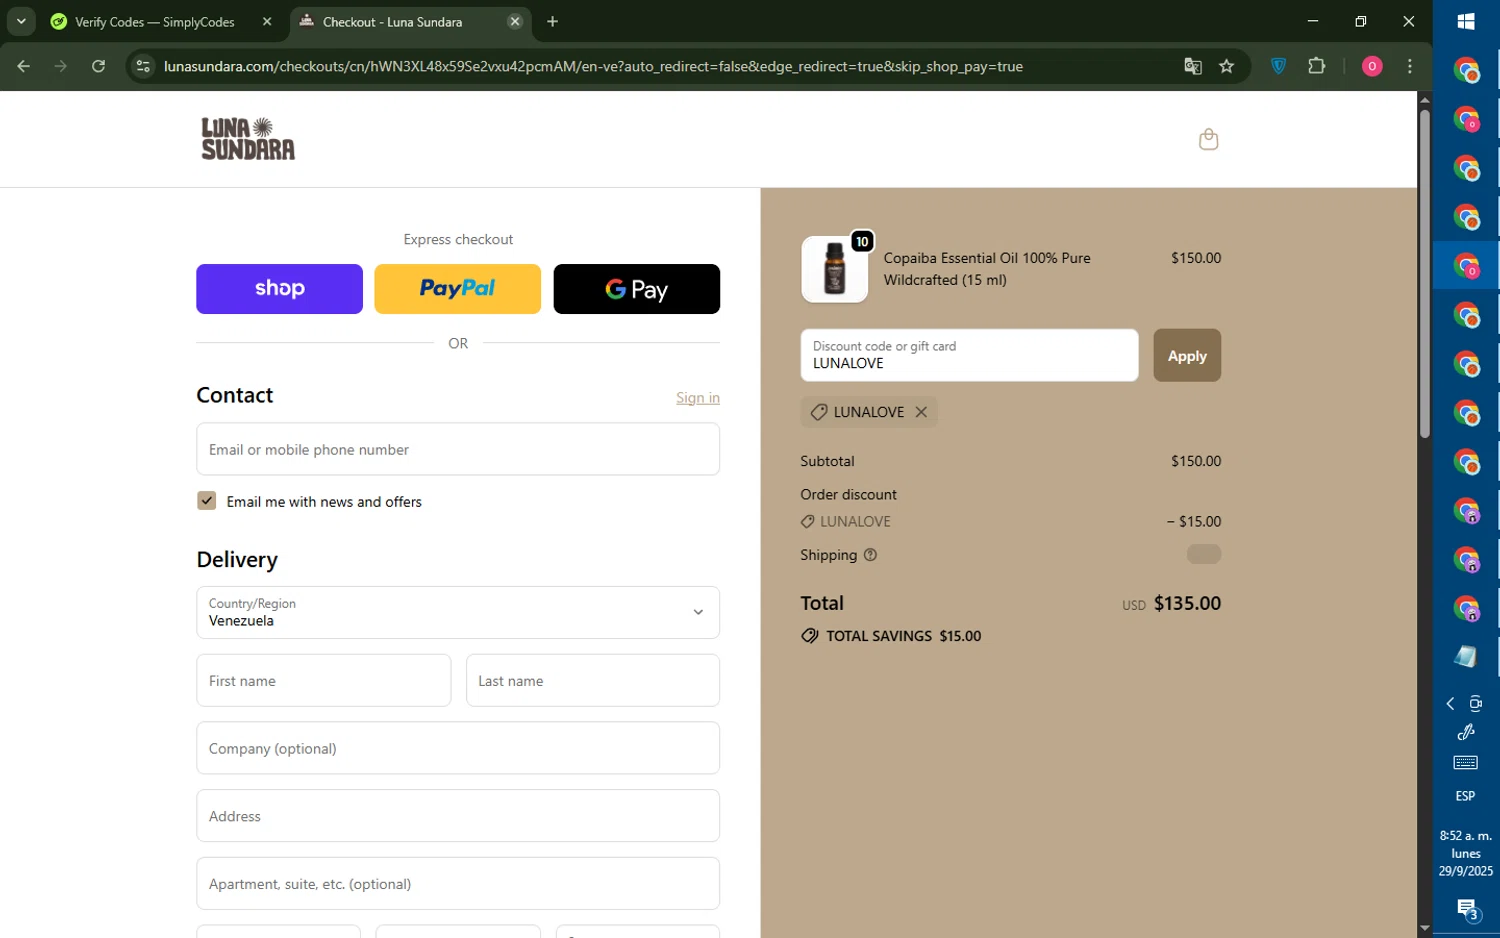Close the Verify Codes SimplyCodes tab
The width and height of the screenshot is (1500, 938).
(267, 21)
